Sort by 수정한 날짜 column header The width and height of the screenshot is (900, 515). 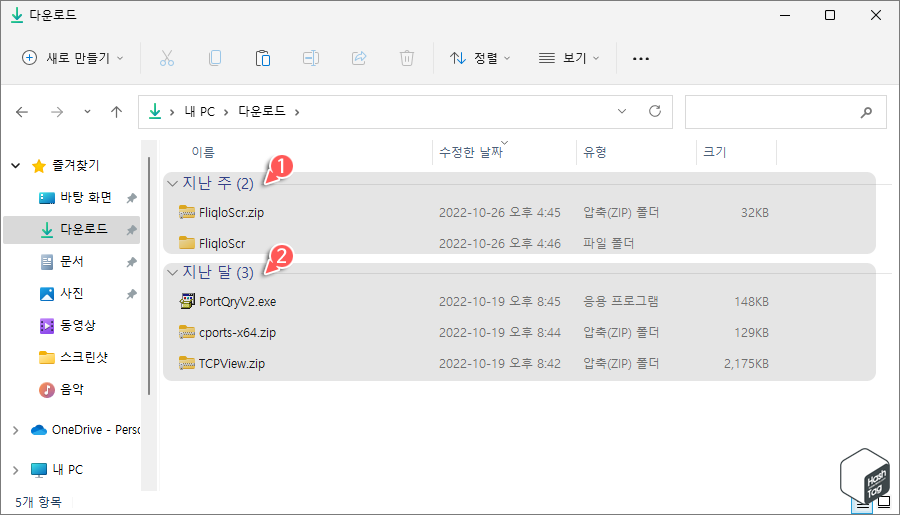[x=471, y=152]
